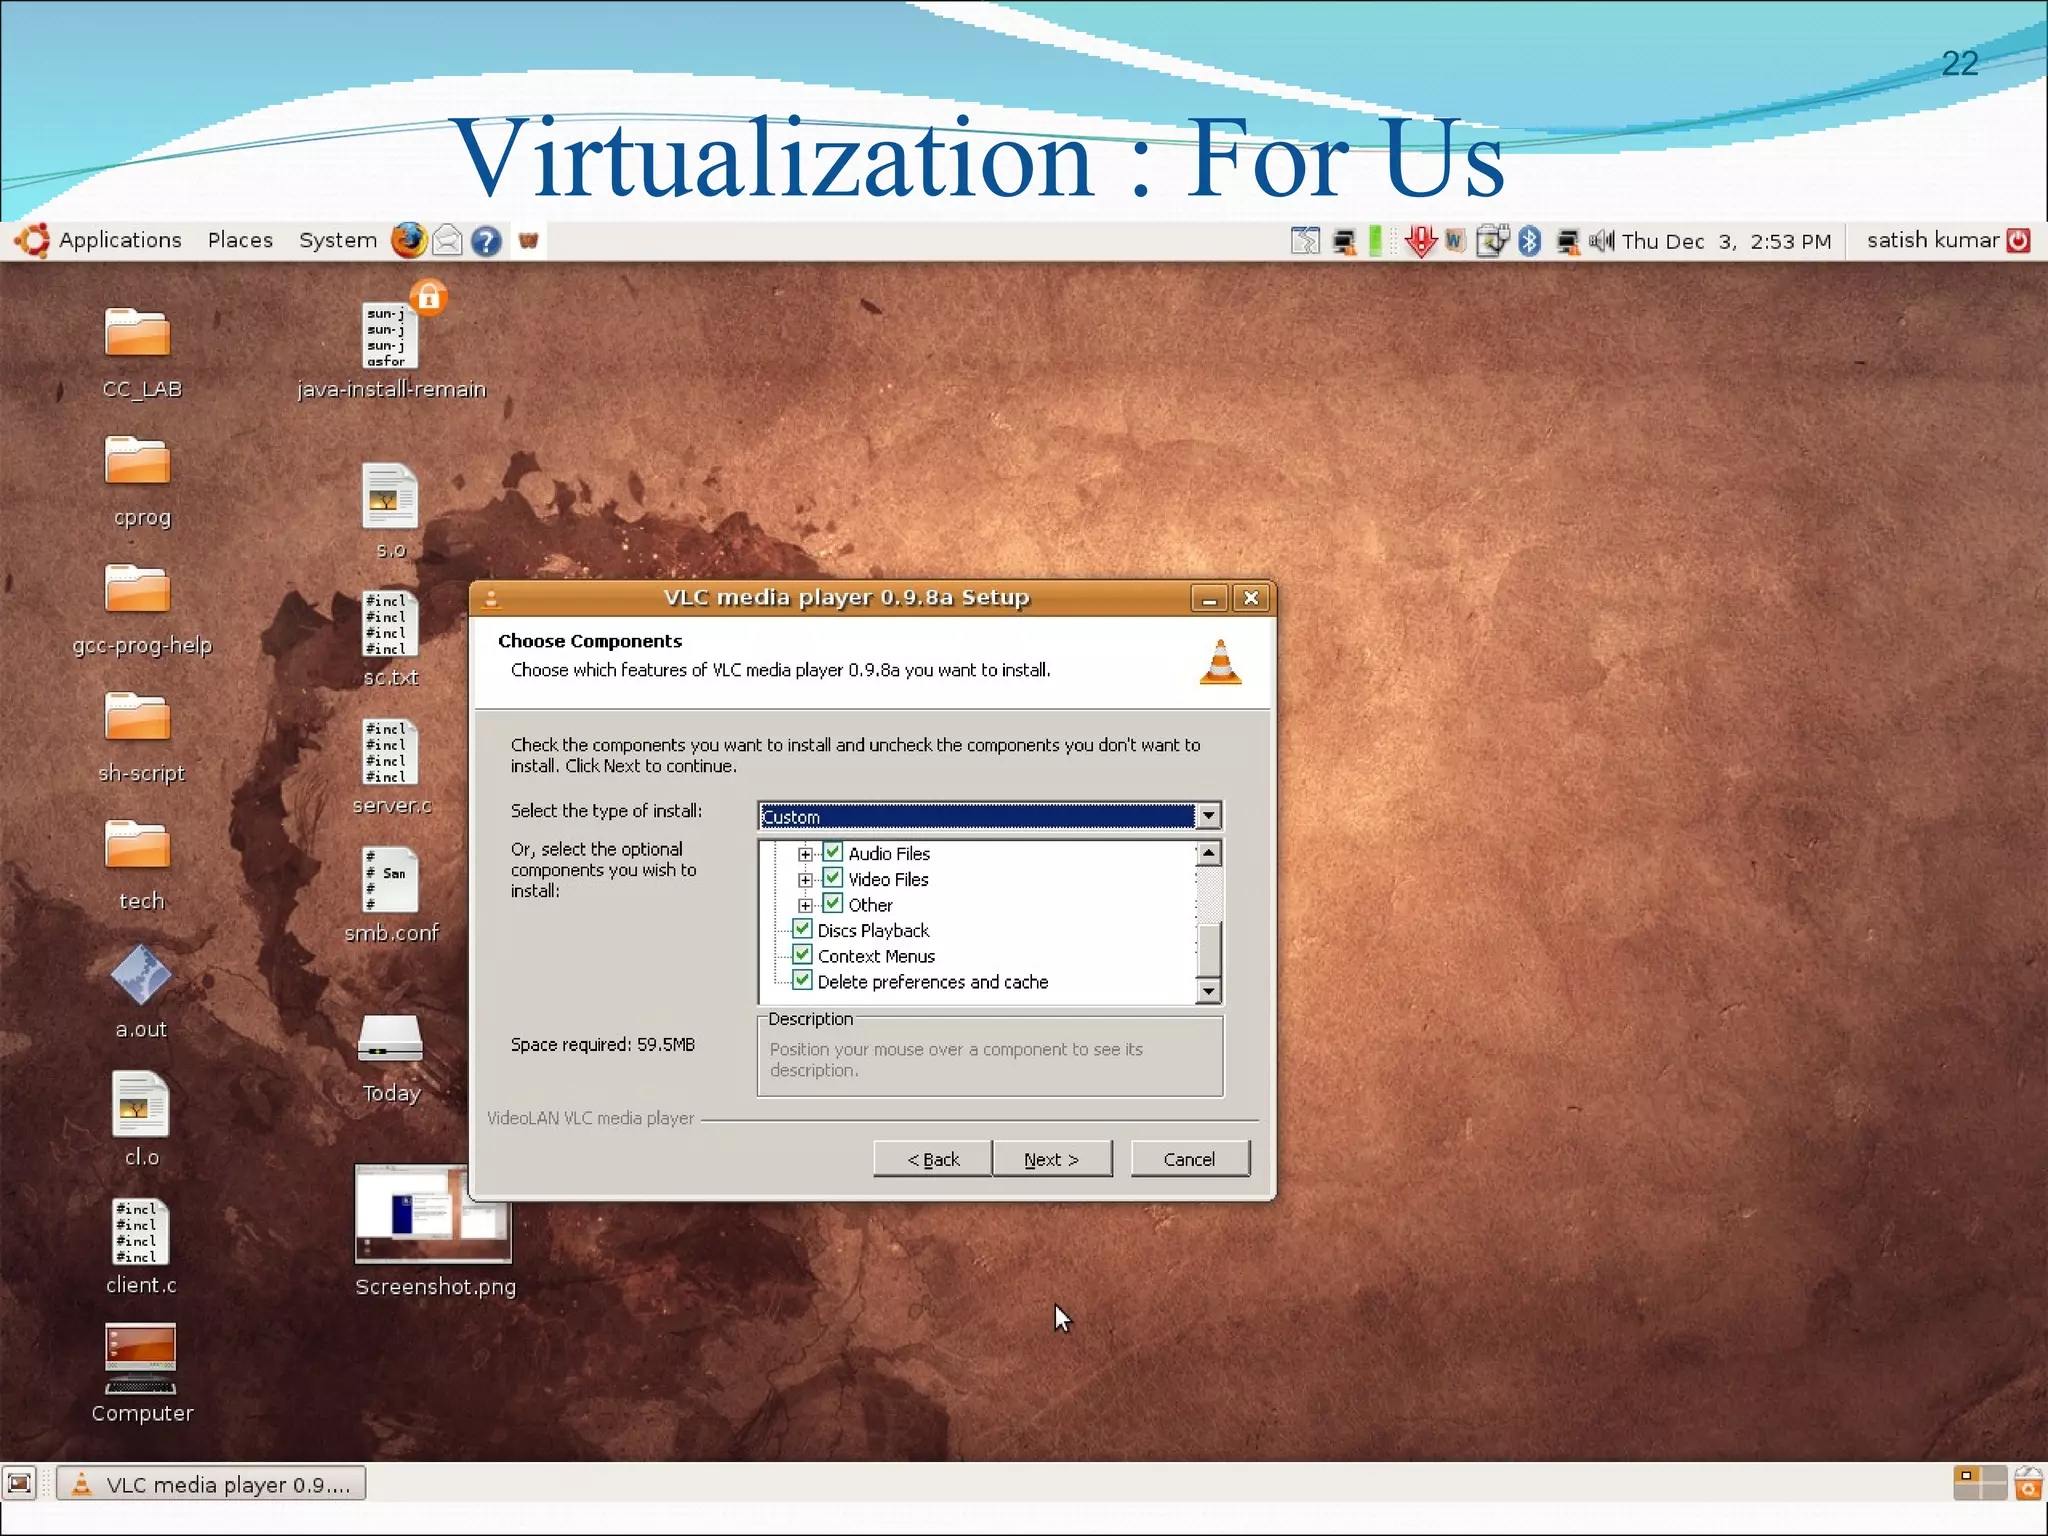This screenshot has width=2048, height=1536.
Task: Open the Trash applet in bottom panel
Action: pyautogui.click(x=2028, y=1483)
